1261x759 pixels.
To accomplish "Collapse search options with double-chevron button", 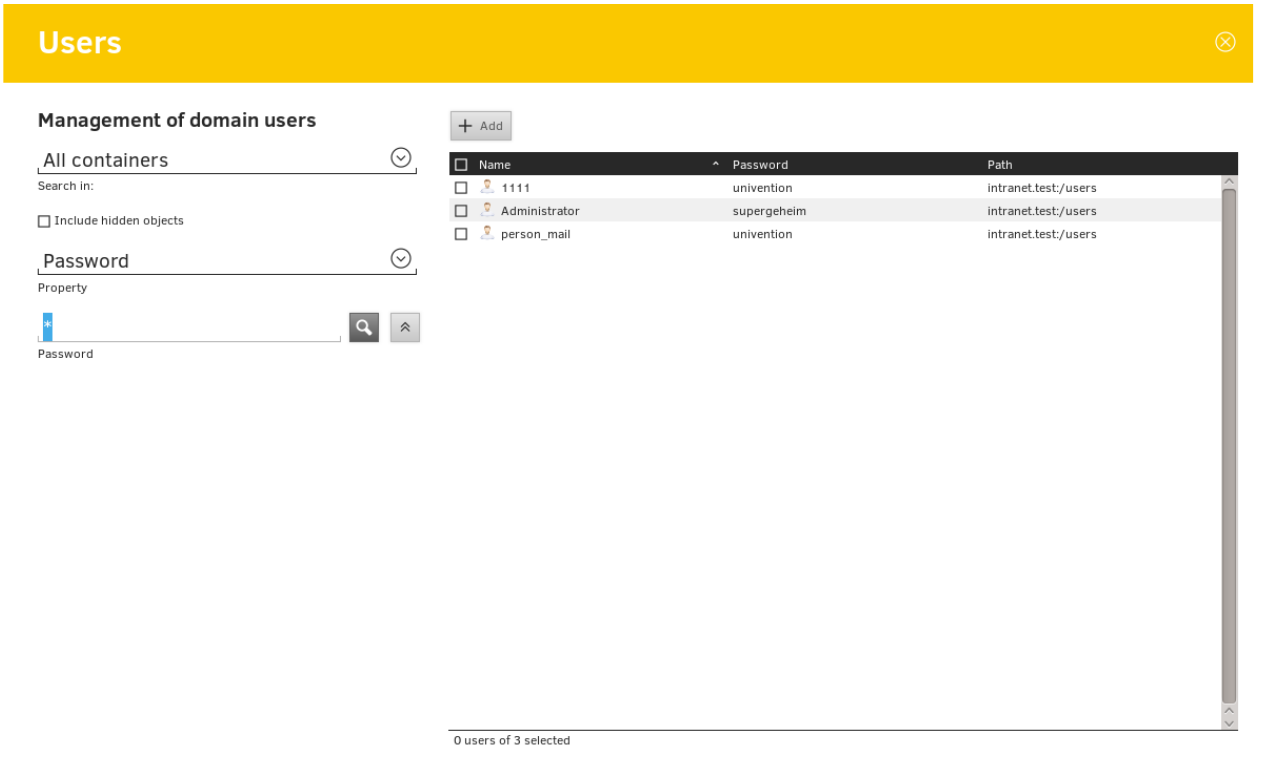I will [405, 327].
